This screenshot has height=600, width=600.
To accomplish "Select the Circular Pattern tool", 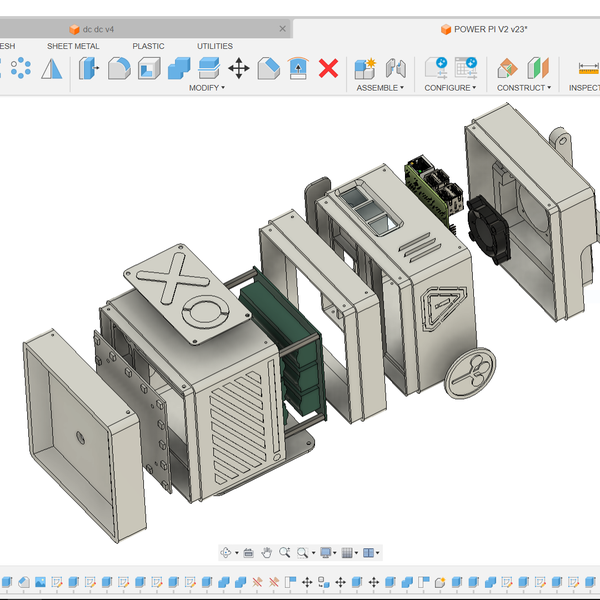I will (x=20, y=68).
